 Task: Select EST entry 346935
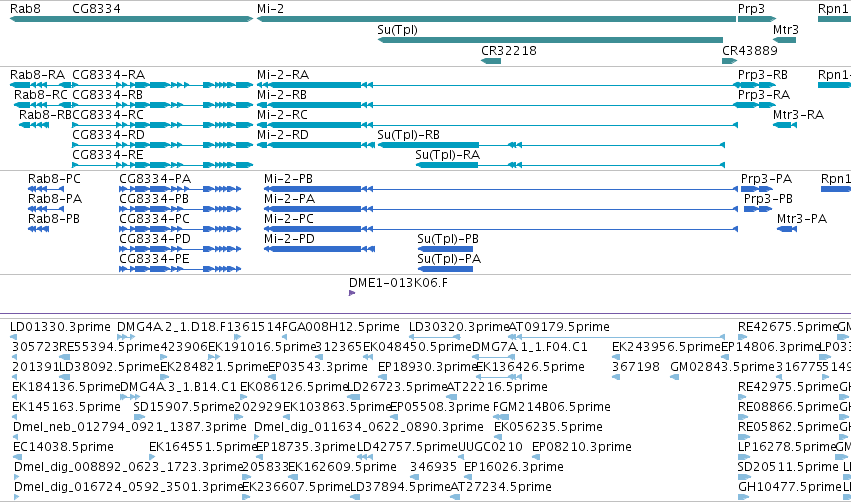pyautogui.click(x=415, y=477)
